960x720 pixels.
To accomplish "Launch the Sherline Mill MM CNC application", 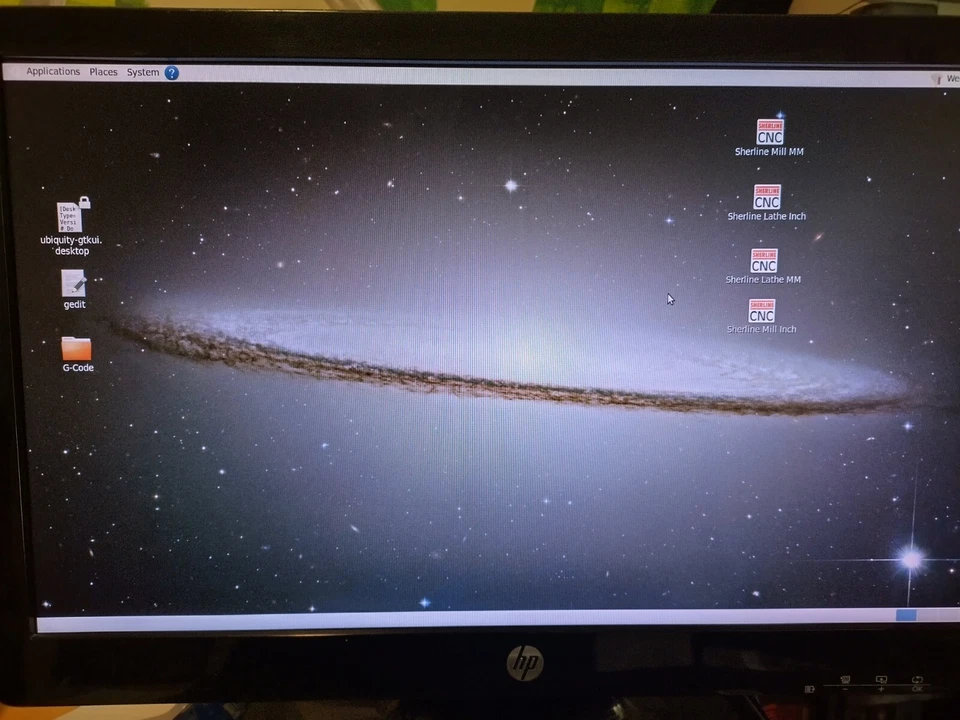I will coord(770,133).
